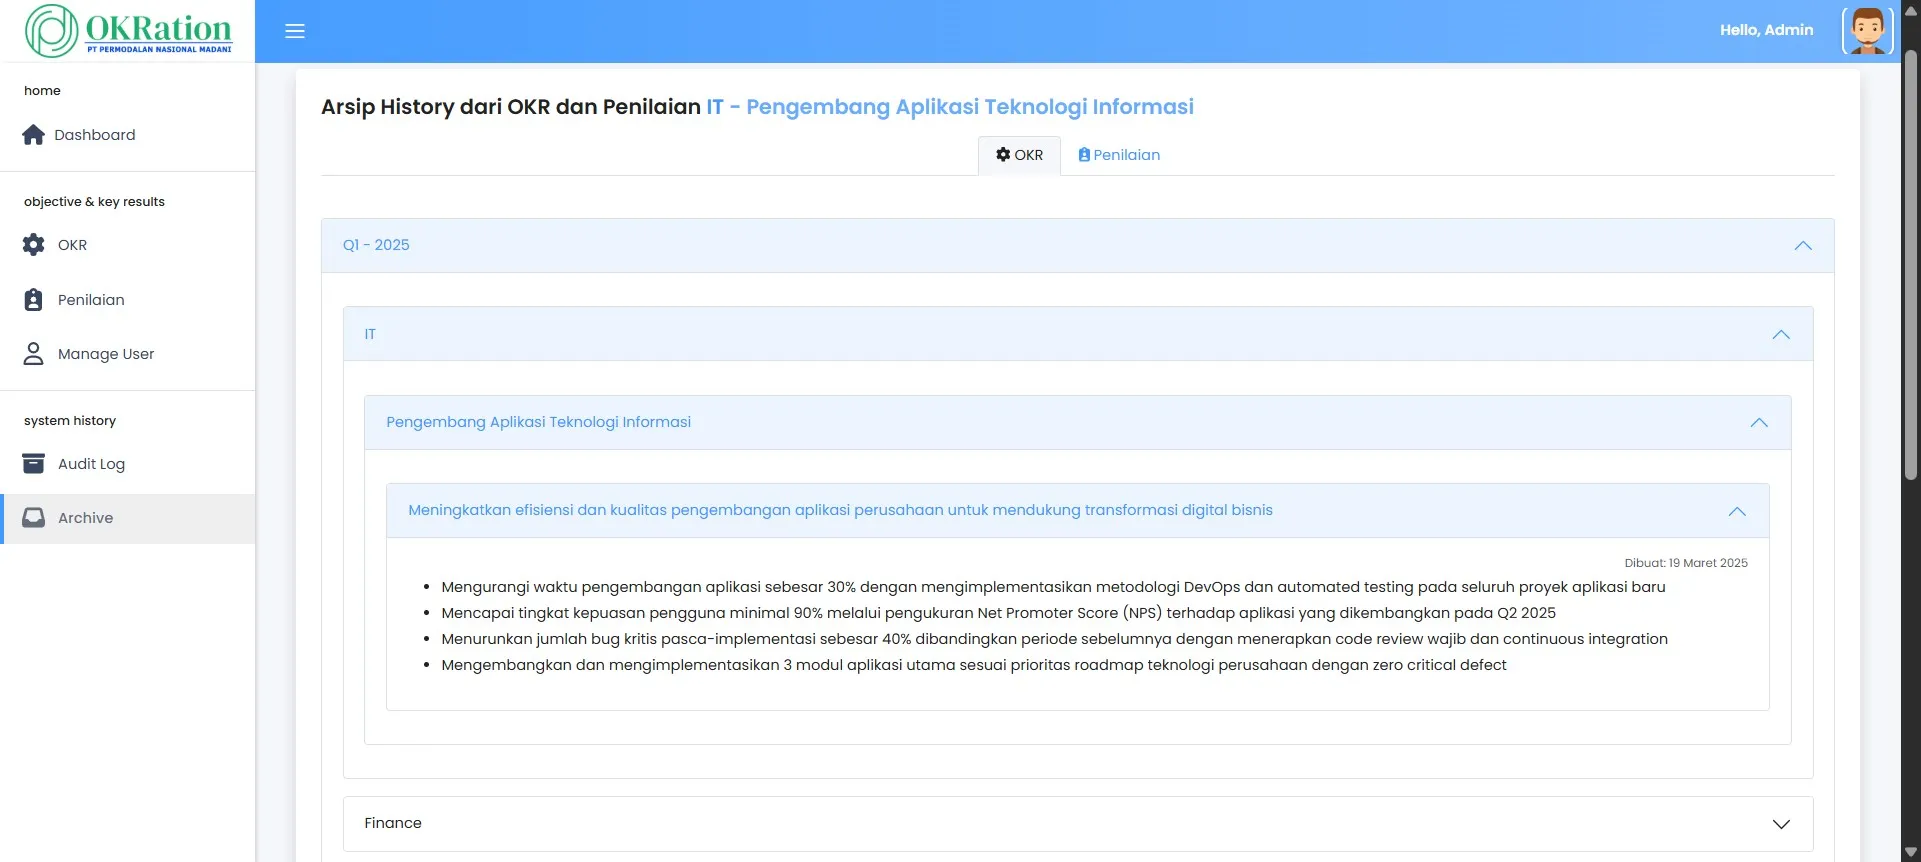The image size is (1921, 862).
Task: Click the 'Dibuat: 19 Maret 2025' date text
Action: pos(1686,563)
